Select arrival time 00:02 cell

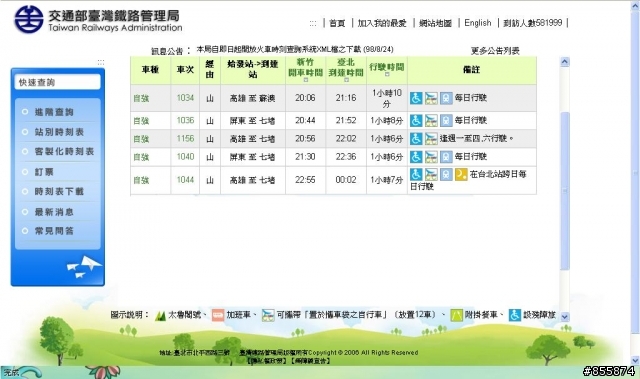(x=346, y=180)
